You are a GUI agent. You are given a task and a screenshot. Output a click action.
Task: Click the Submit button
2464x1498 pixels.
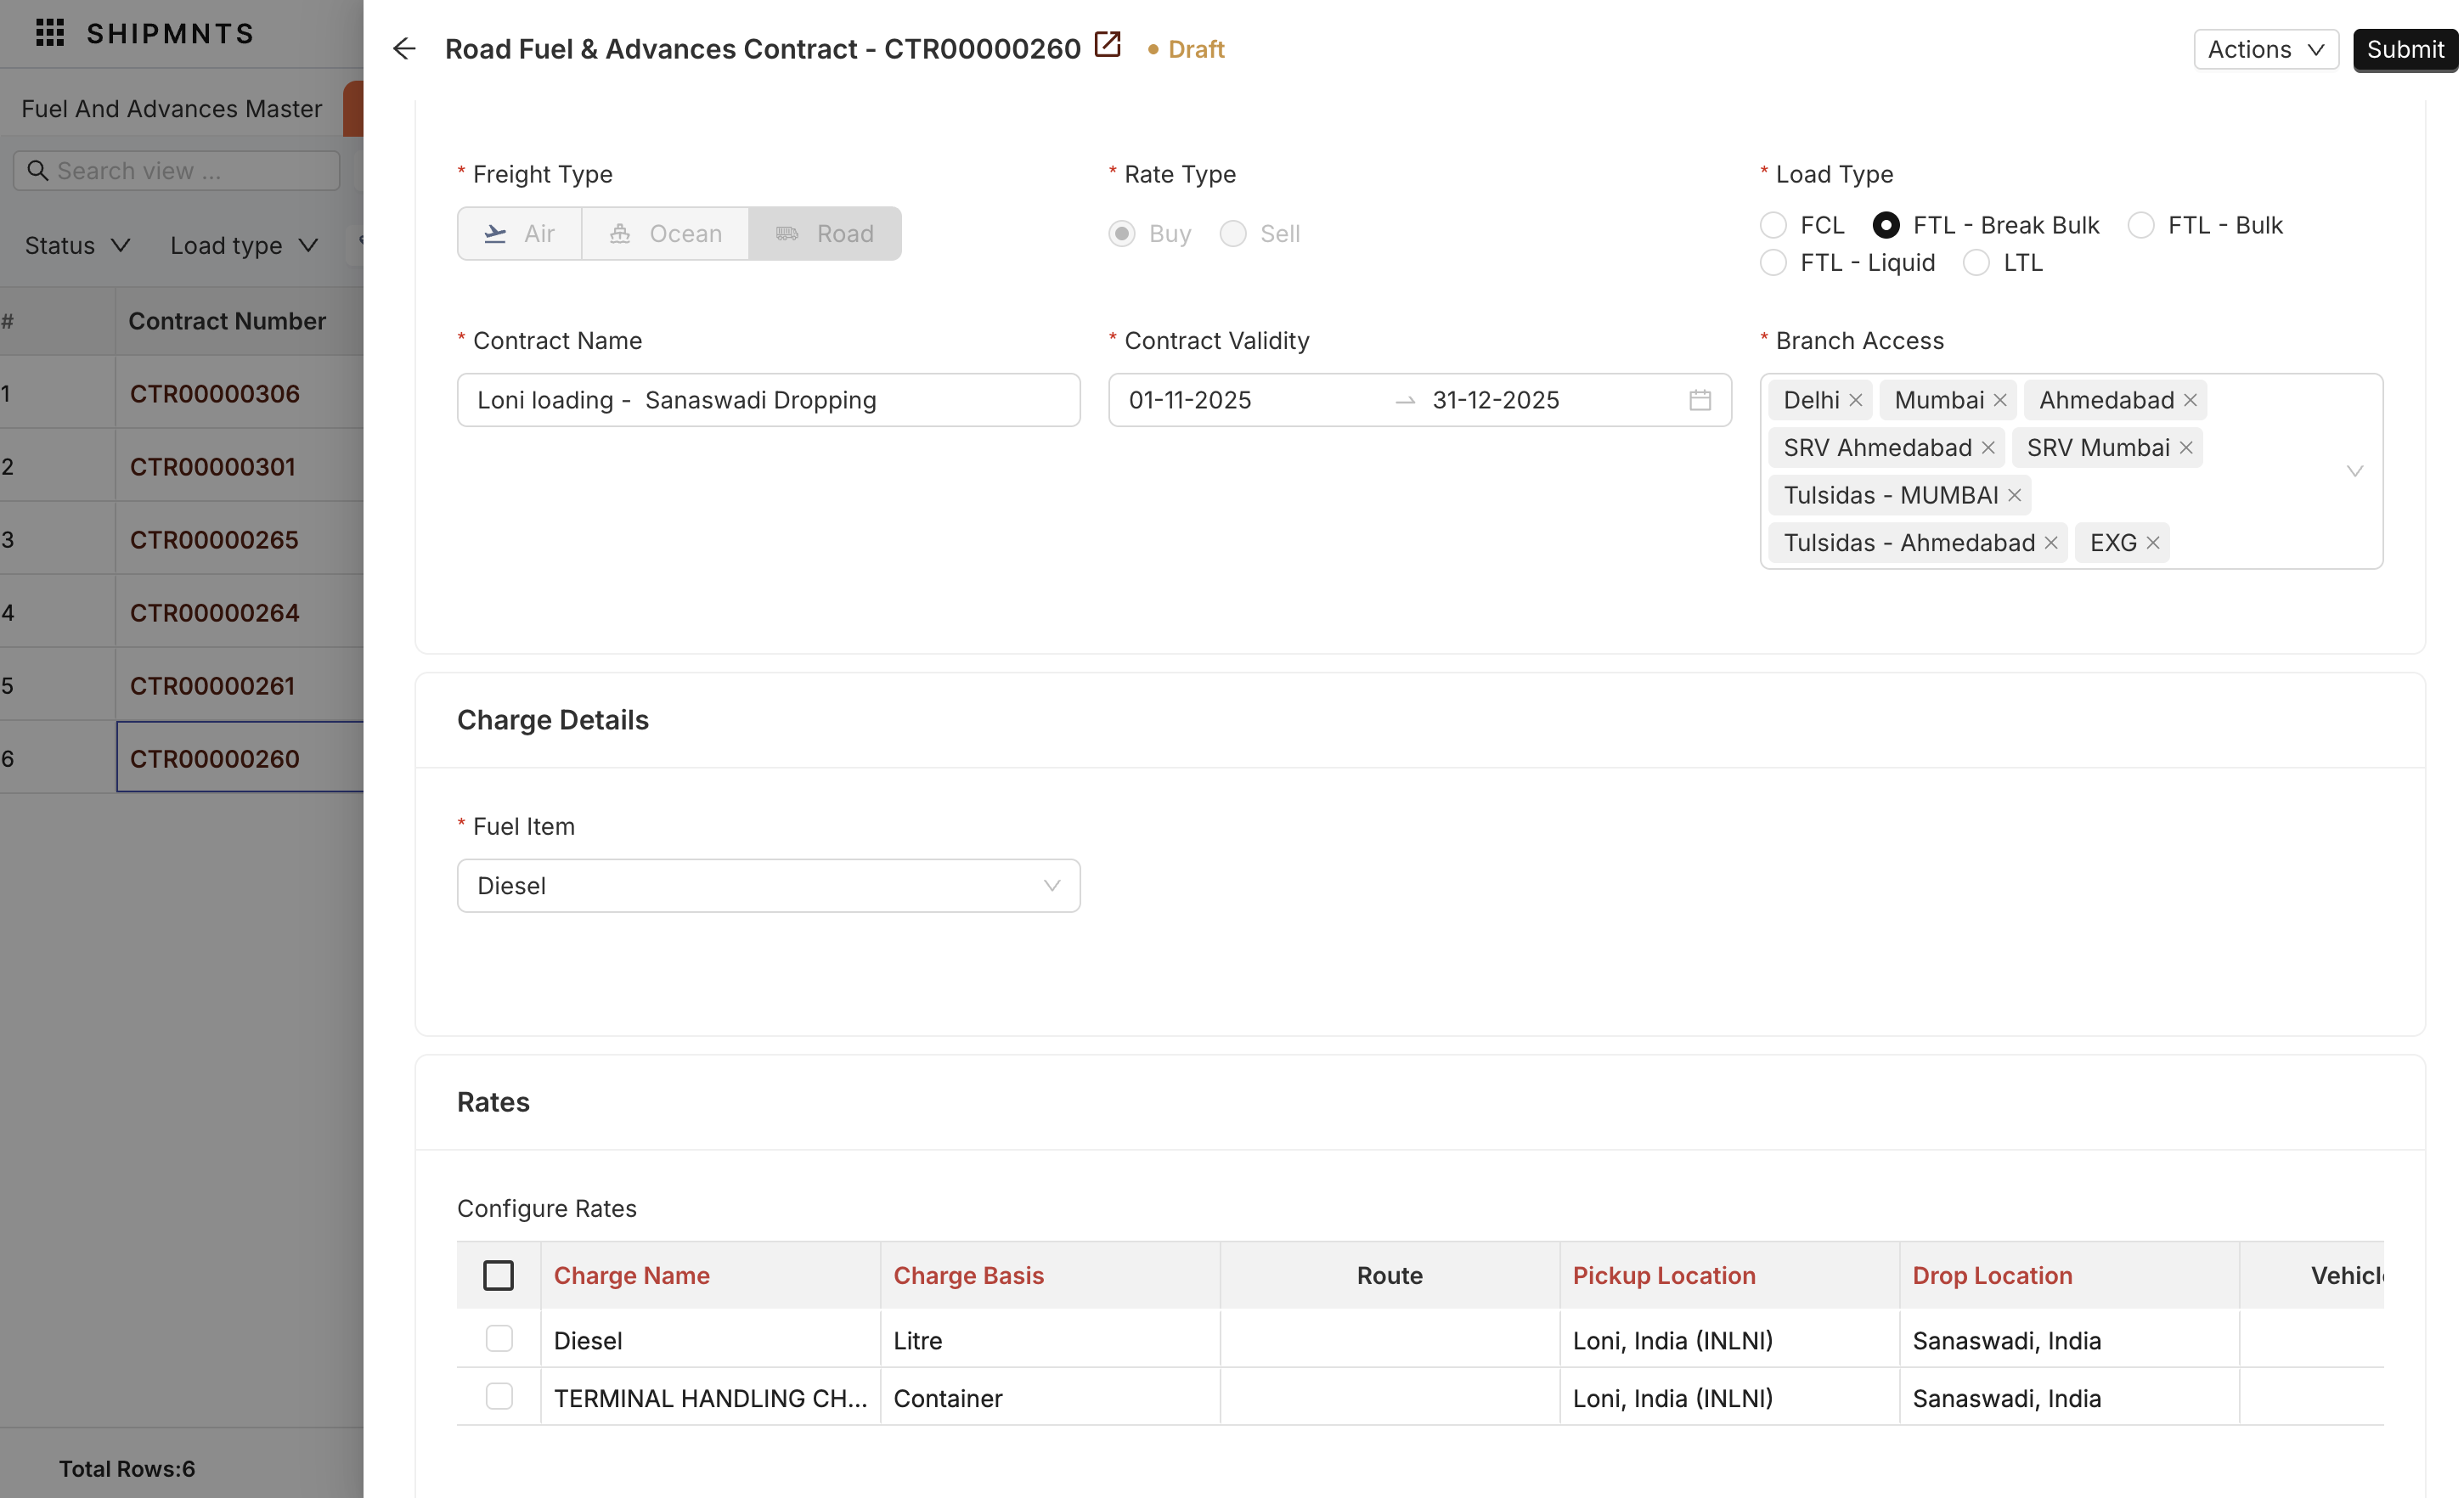pyautogui.click(x=2405, y=49)
